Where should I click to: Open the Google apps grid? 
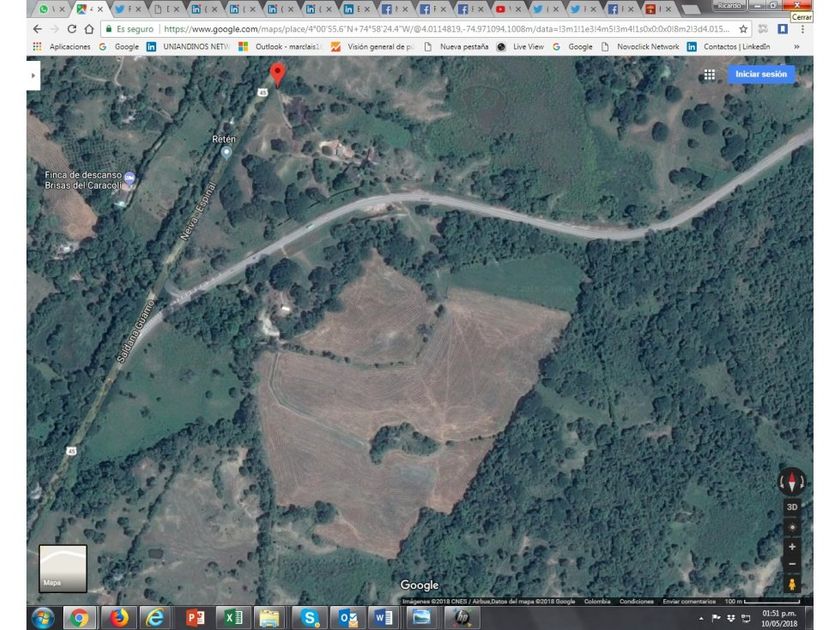pyautogui.click(x=709, y=74)
